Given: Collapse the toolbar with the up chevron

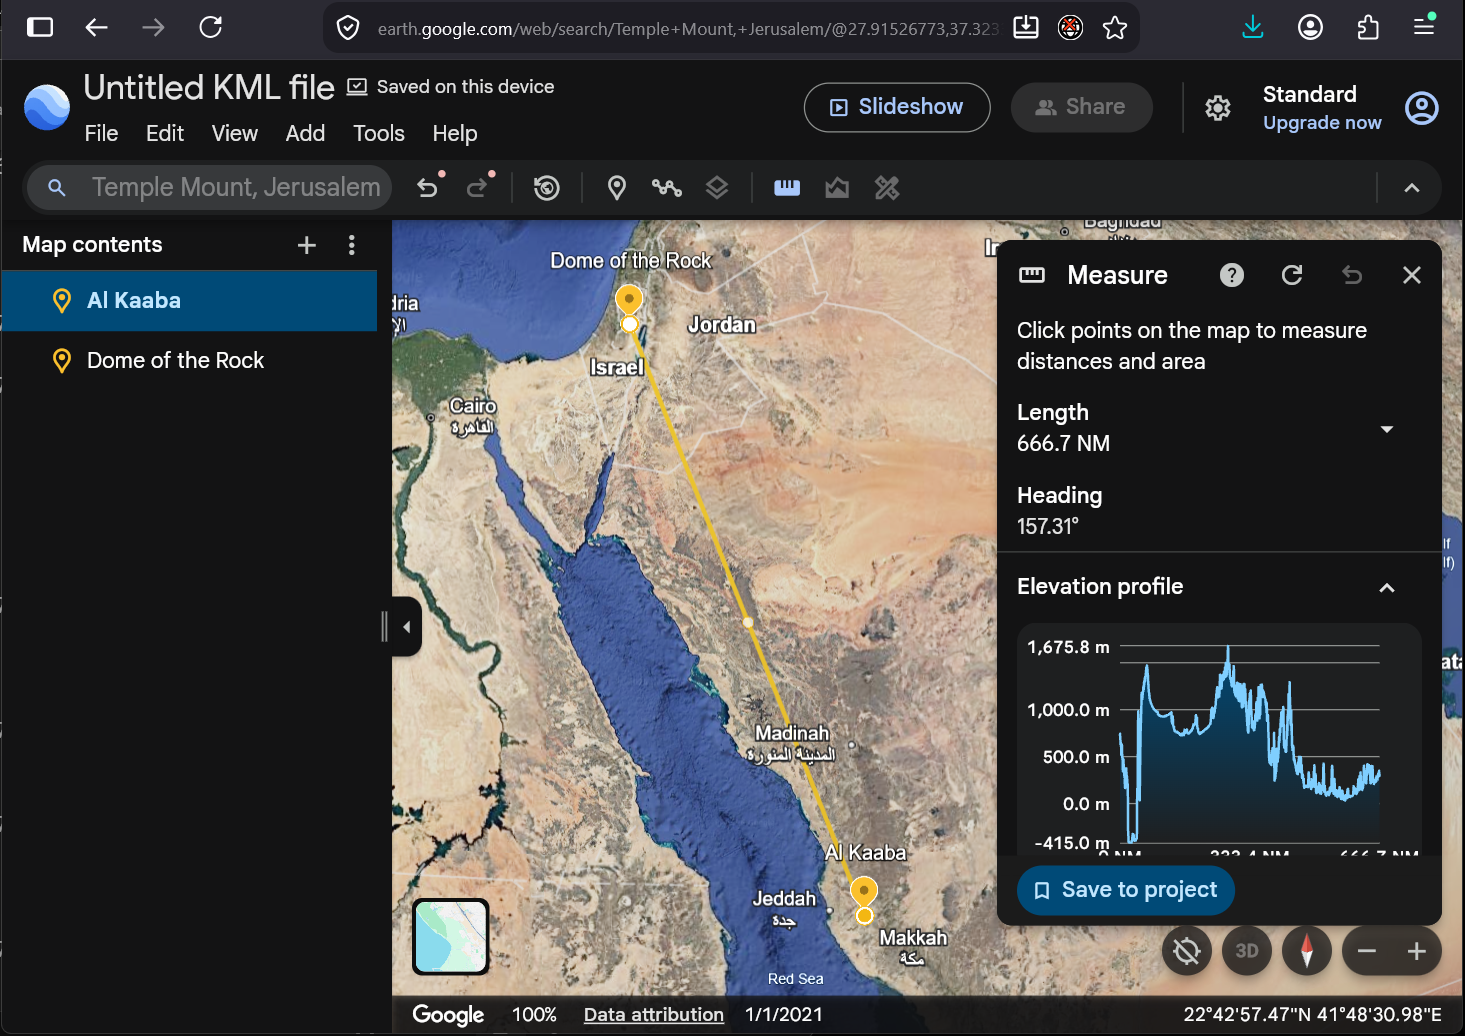Looking at the screenshot, I should coord(1412,187).
